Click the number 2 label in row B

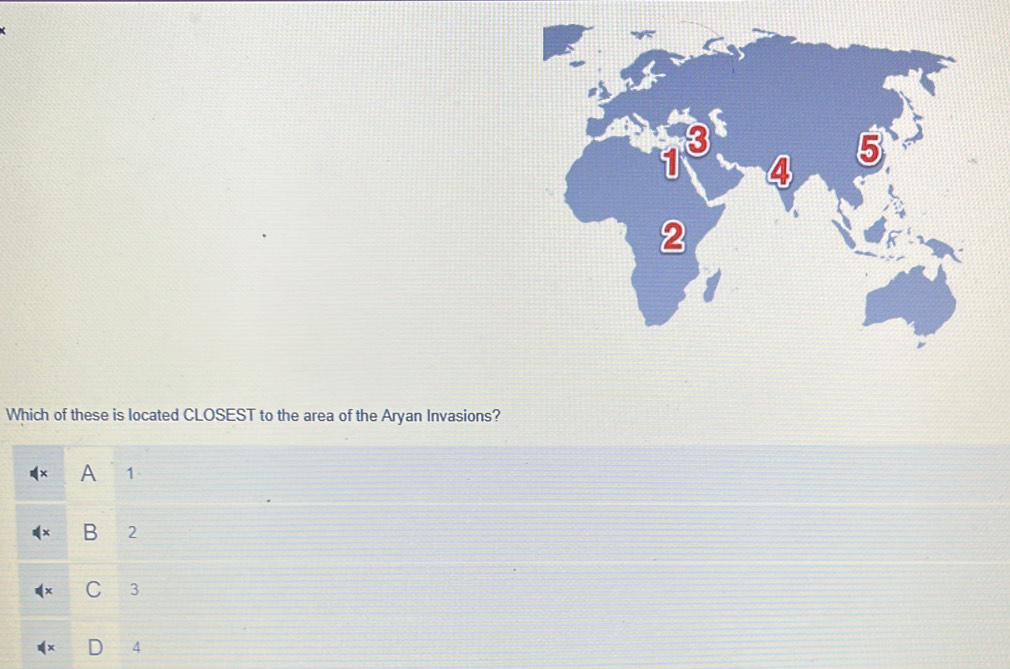(x=131, y=532)
